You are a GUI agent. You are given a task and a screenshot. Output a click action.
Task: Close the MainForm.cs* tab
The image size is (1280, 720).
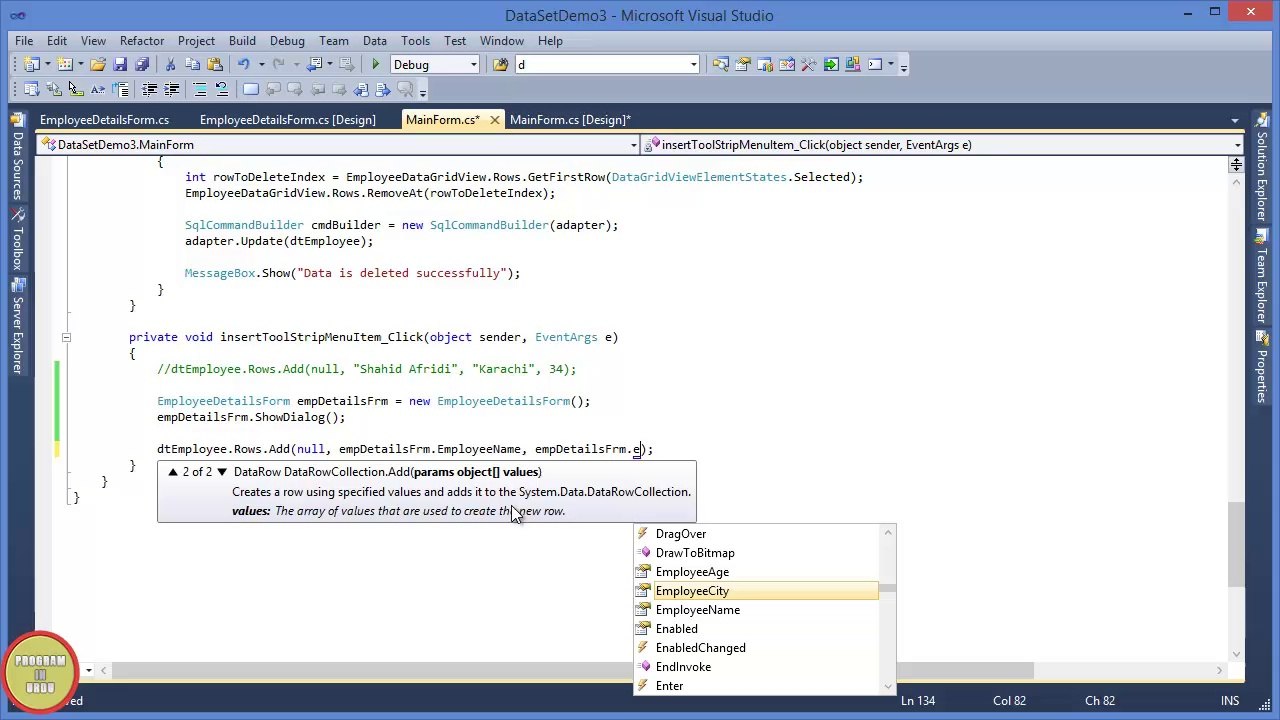click(x=494, y=120)
